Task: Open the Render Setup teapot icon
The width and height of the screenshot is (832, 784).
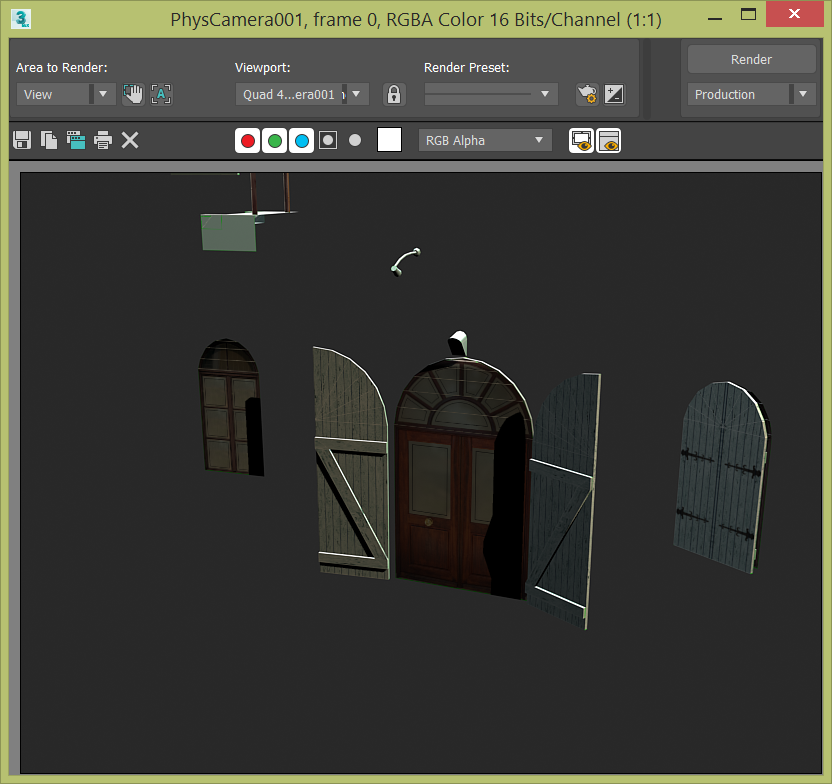Action: click(x=588, y=93)
